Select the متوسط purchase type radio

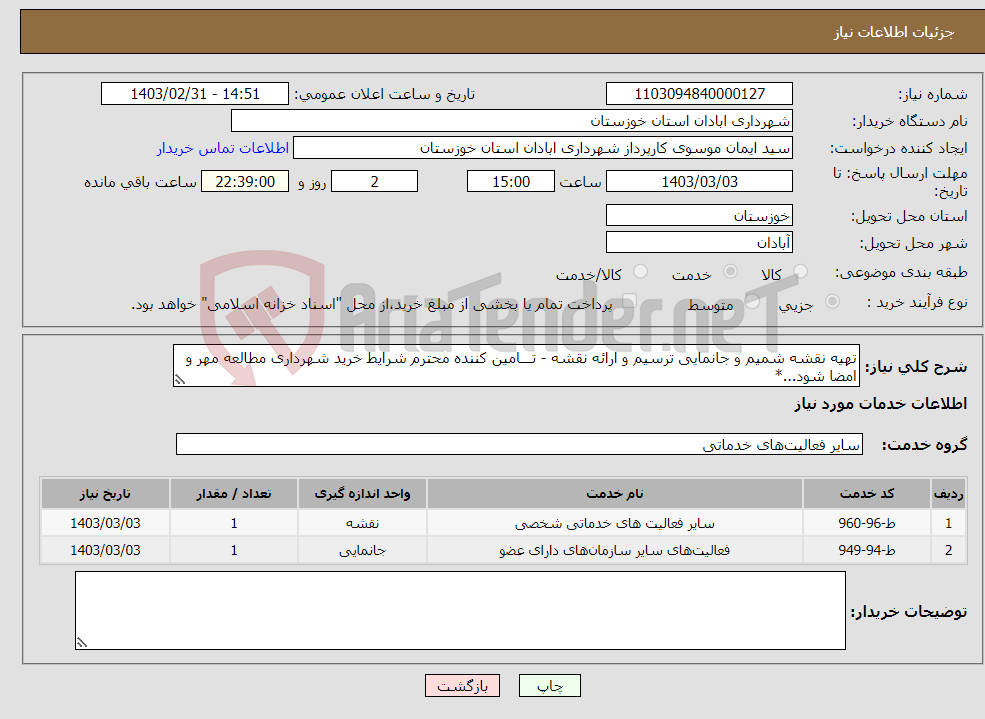(x=752, y=302)
